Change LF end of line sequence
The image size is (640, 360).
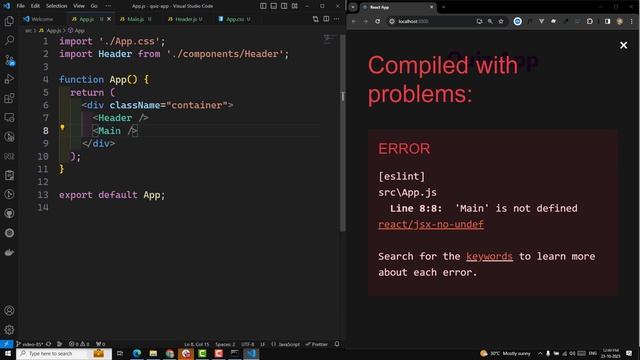pos(262,344)
